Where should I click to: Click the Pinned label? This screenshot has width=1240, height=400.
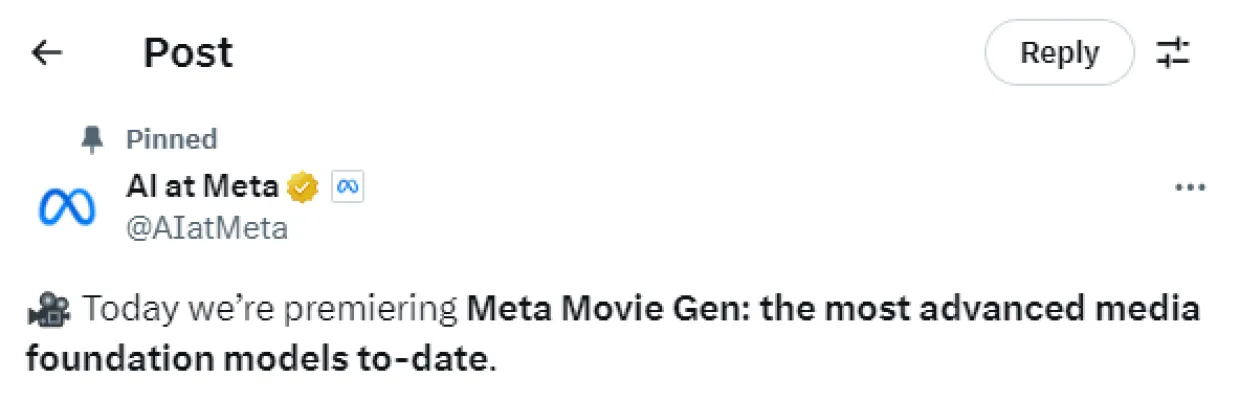tap(171, 139)
